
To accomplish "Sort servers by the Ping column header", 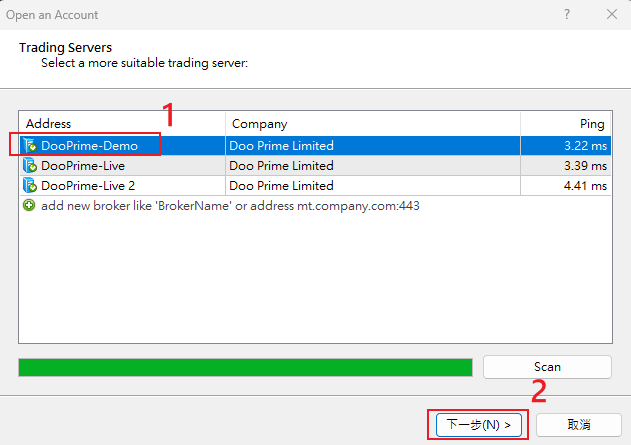I will pyautogui.click(x=565, y=124).
